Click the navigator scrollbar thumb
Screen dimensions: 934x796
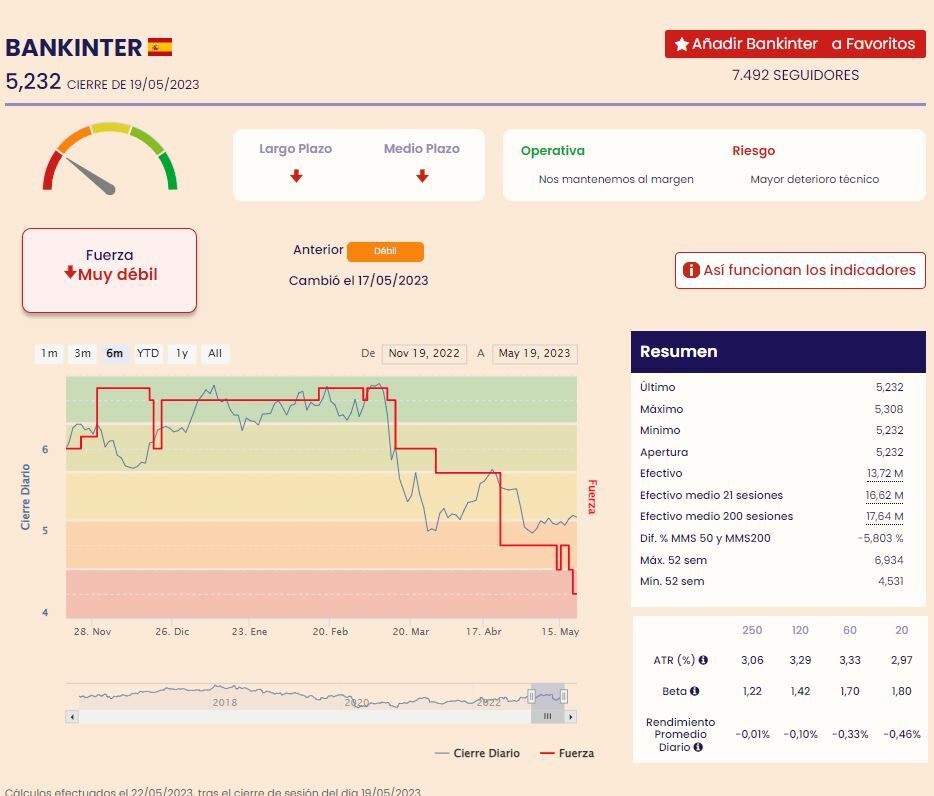547,717
